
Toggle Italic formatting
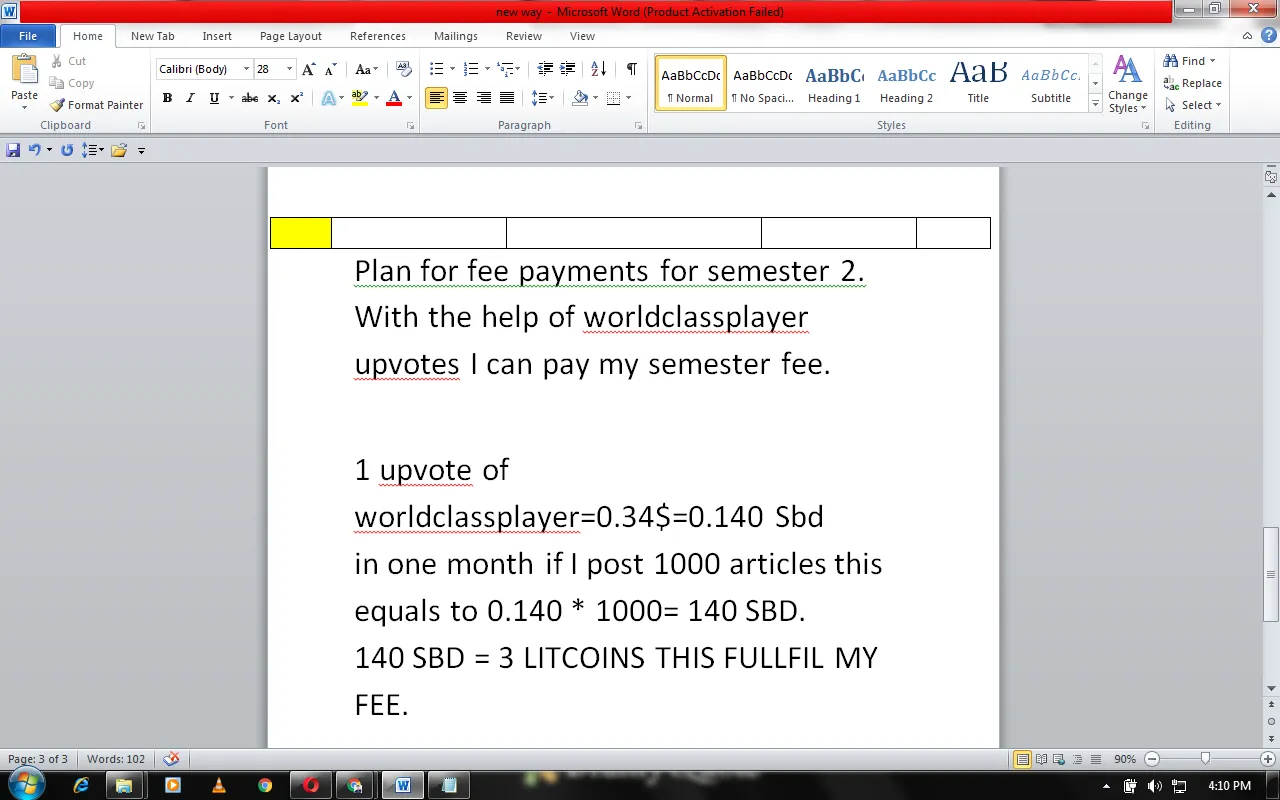point(190,98)
